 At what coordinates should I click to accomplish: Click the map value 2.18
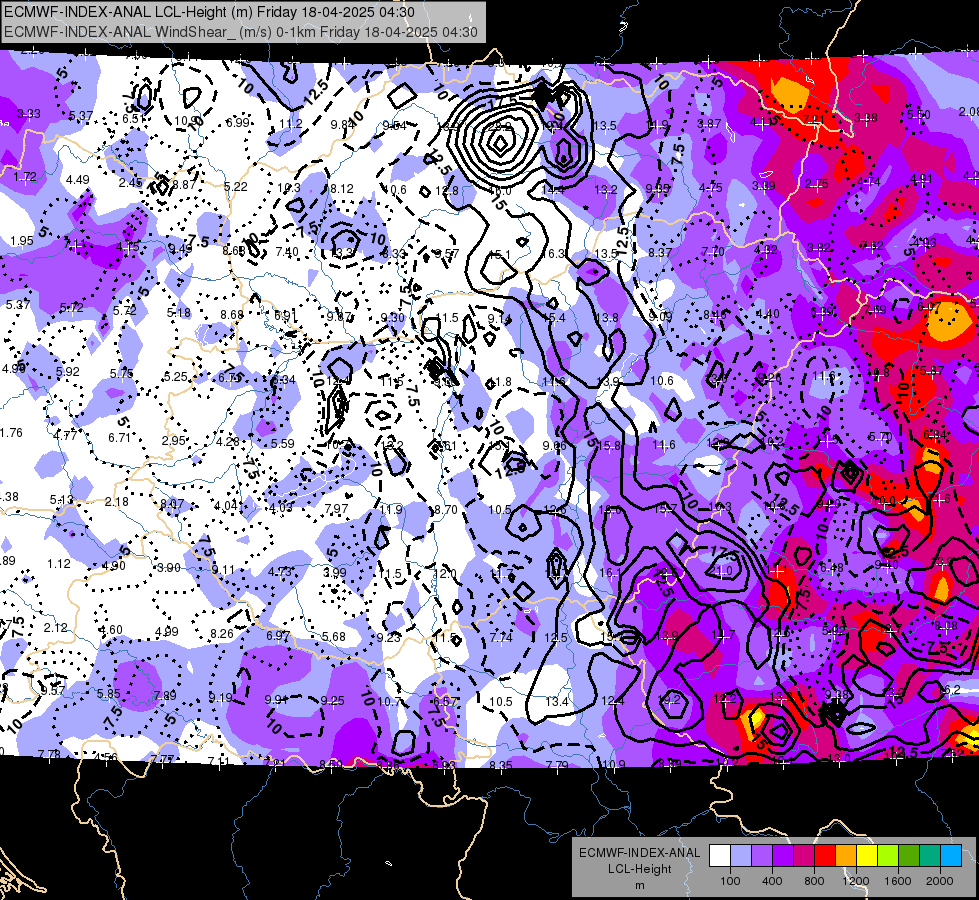click(117, 502)
